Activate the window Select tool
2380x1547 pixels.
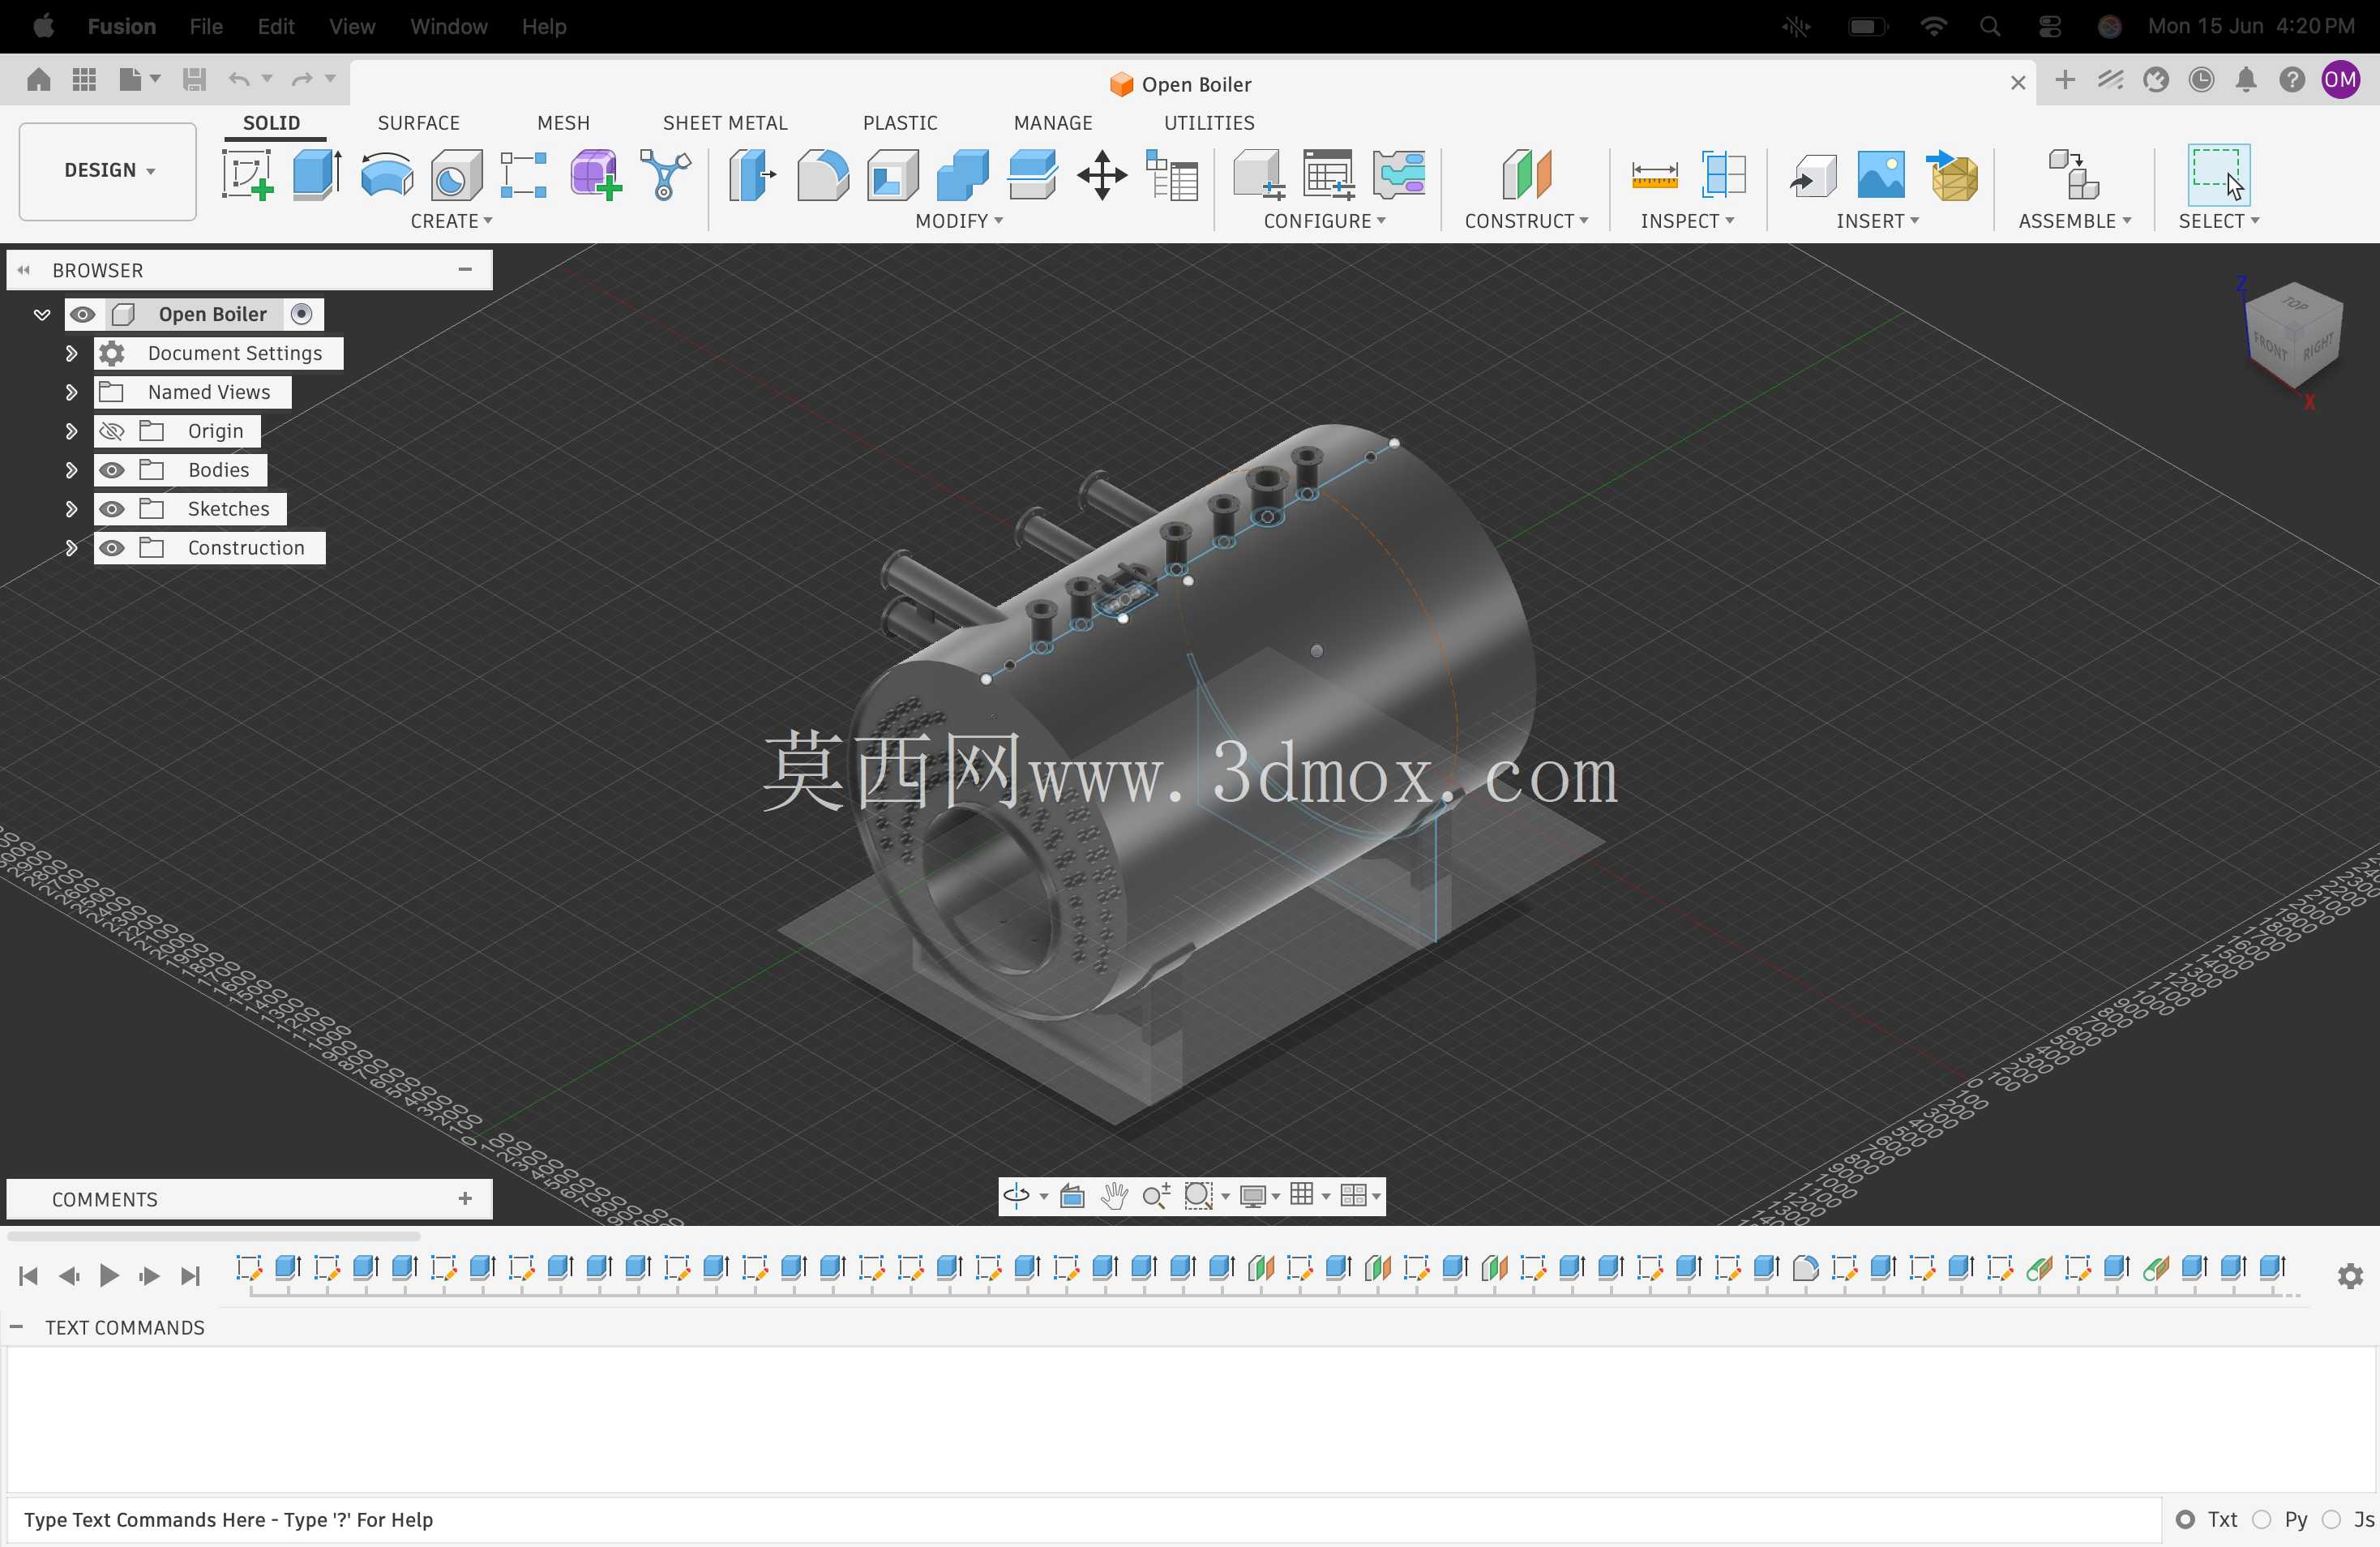click(2219, 175)
